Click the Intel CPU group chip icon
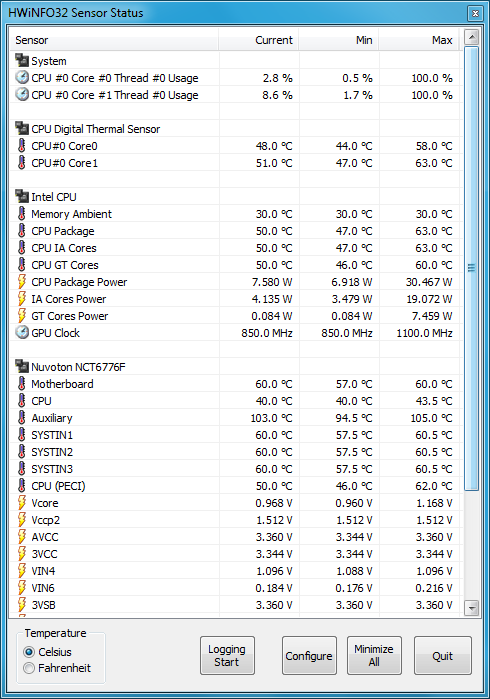Image resolution: width=490 pixels, height=699 pixels. pyautogui.click(x=21, y=196)
